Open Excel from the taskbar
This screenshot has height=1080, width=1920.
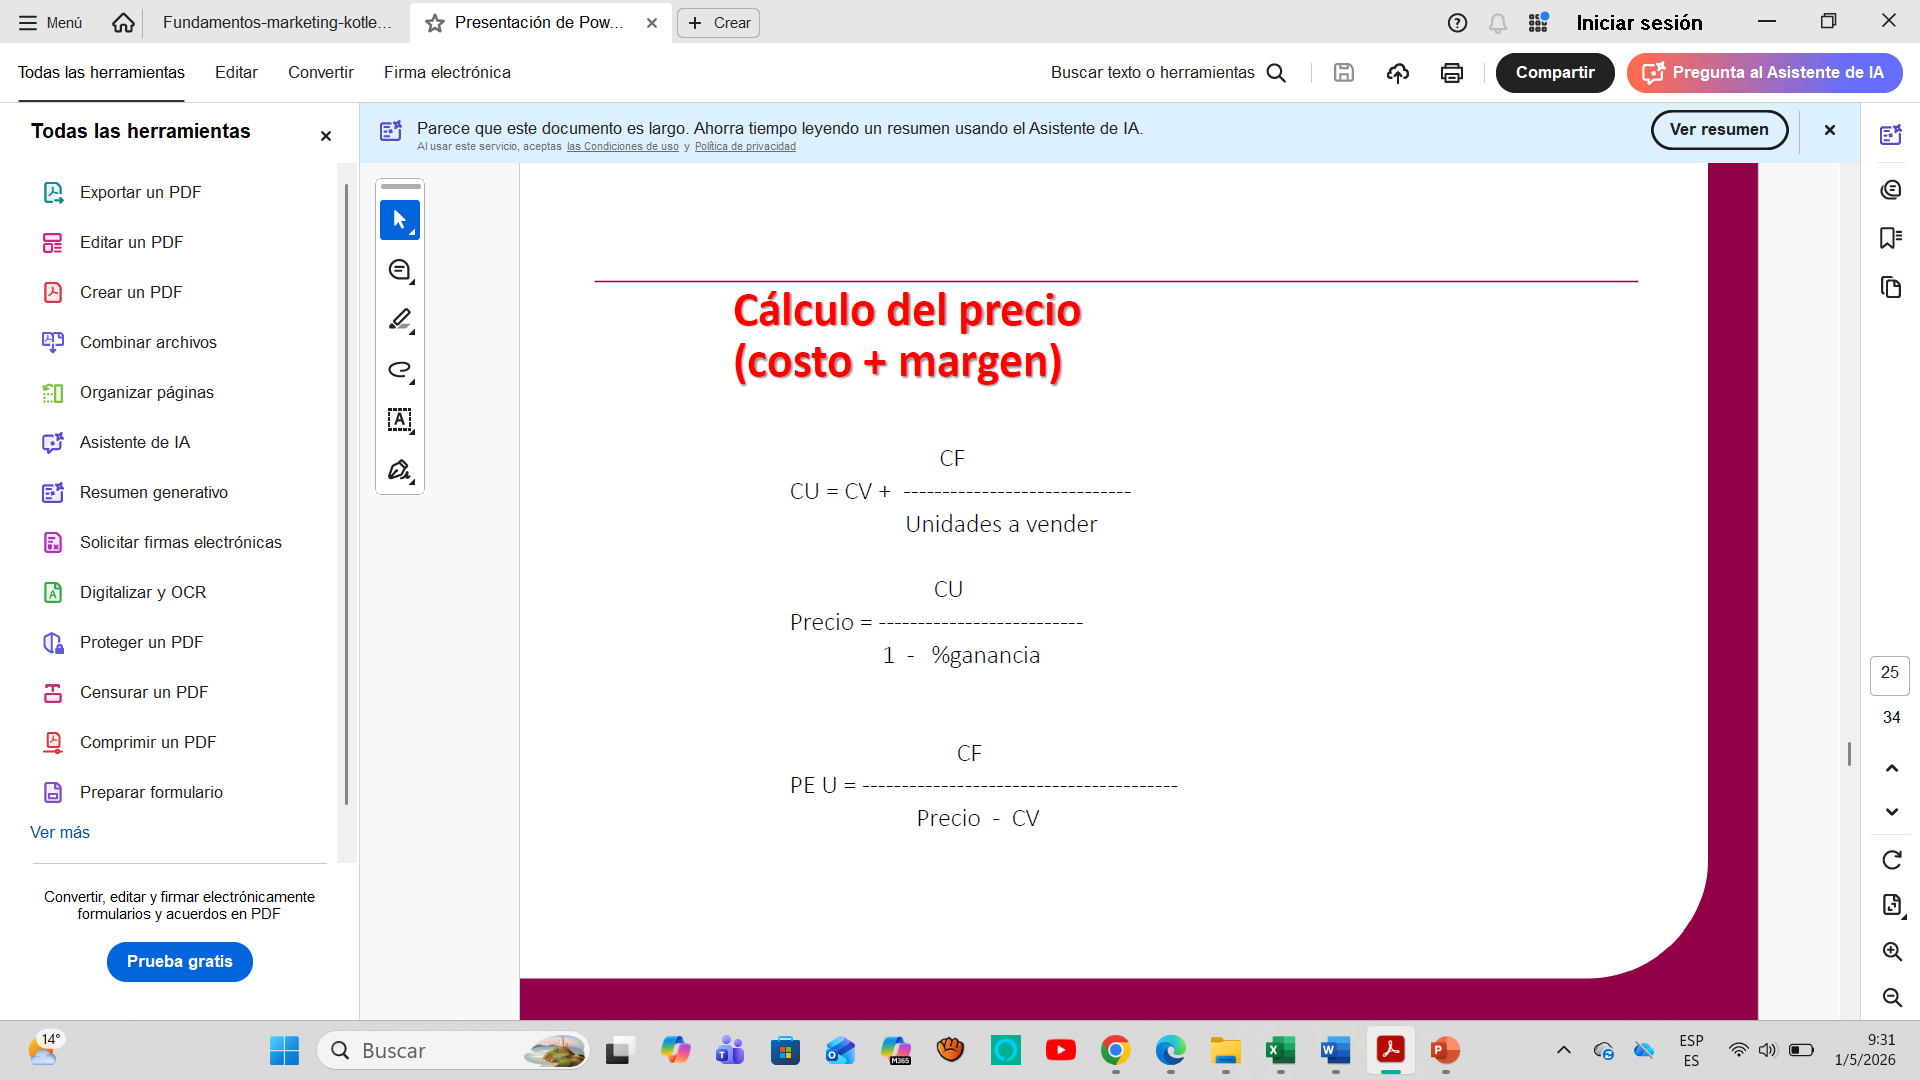(x=1280, y=1050)
